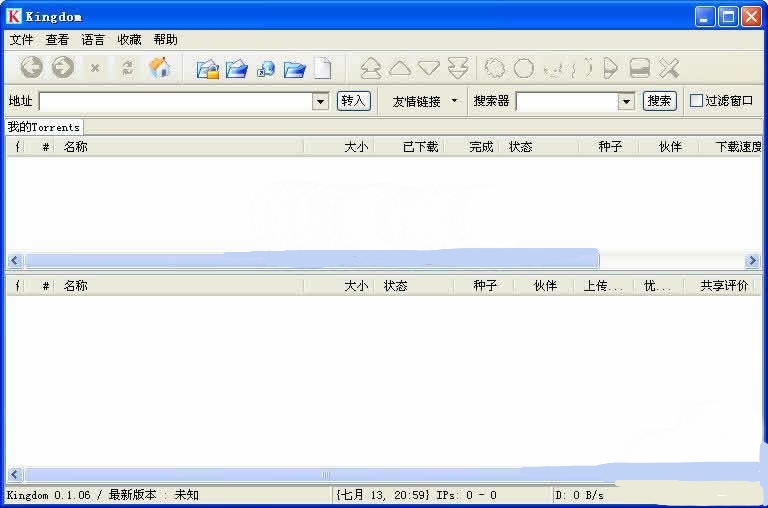Open the 友情链接 dropdown

[x=424, y=101]
